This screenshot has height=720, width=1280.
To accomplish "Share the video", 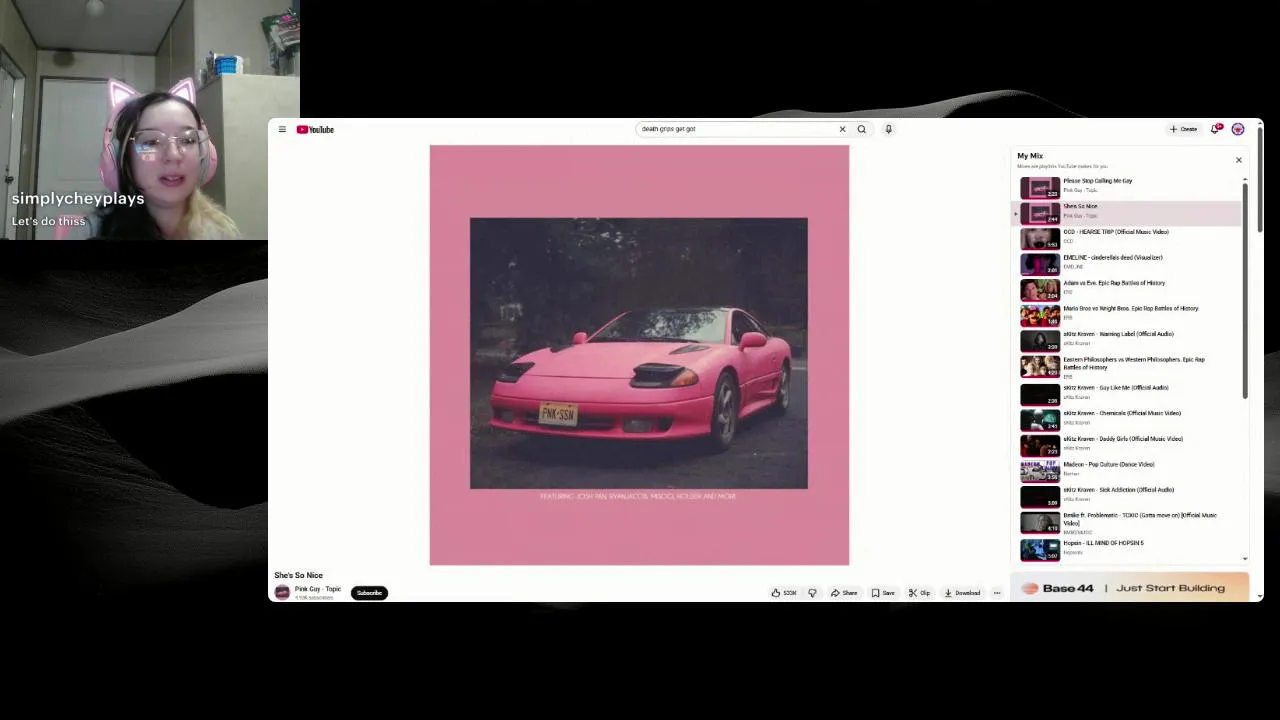I will (x=844, y=593).
